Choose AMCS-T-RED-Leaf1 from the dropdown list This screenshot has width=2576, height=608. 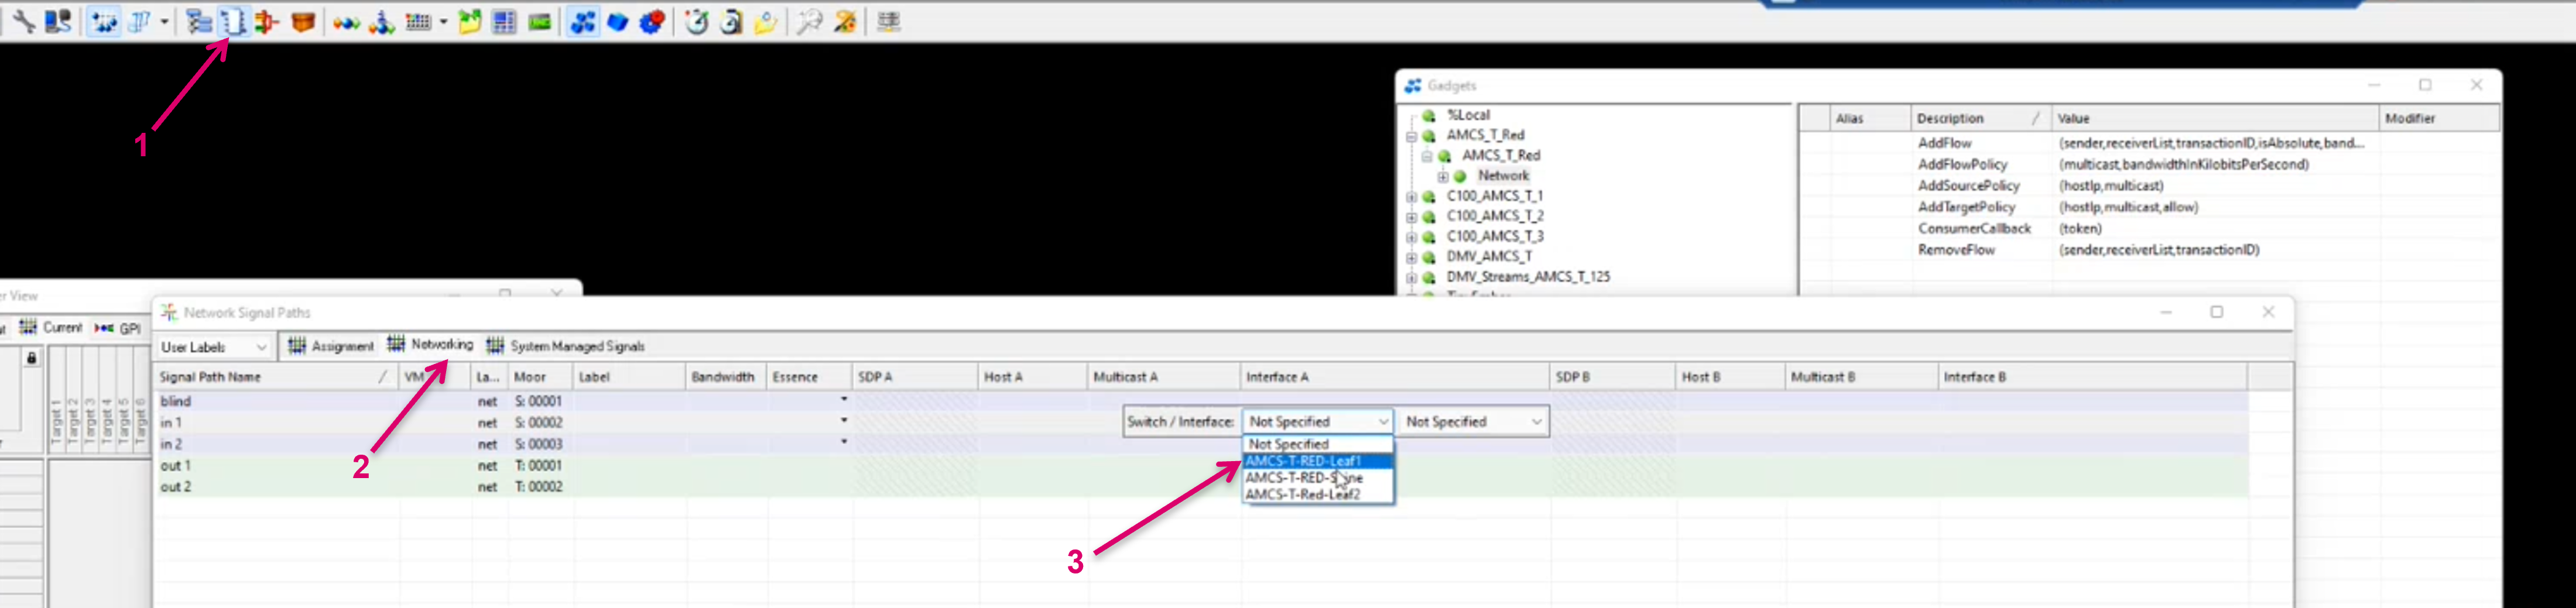1303,461
